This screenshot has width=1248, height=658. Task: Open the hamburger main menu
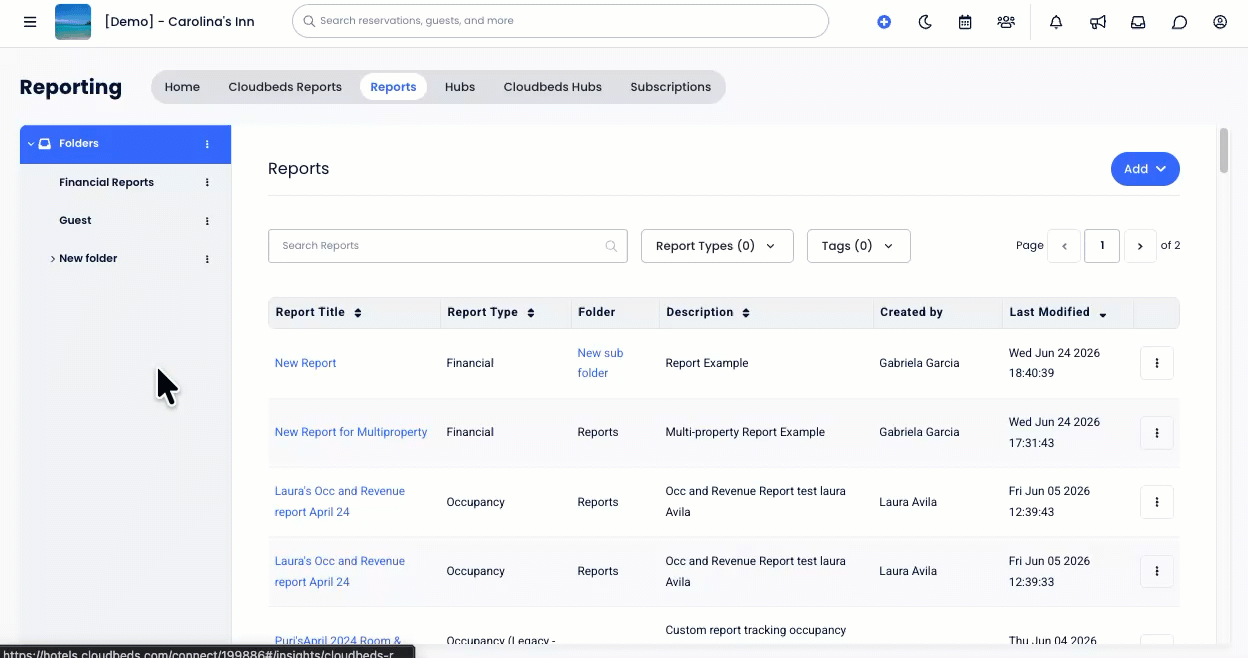click(30, 22)
